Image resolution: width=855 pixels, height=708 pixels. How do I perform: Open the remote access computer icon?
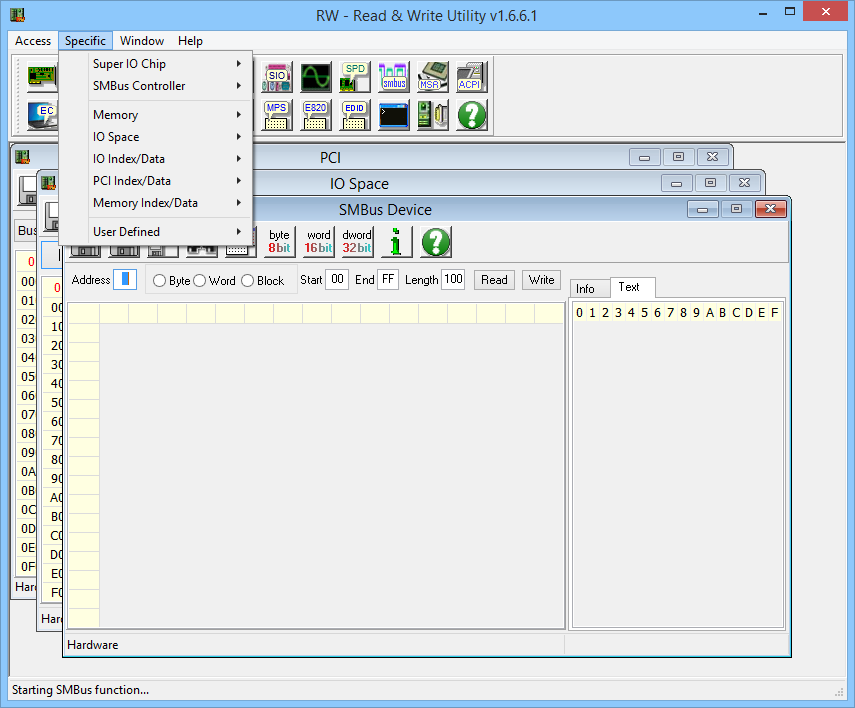[x=433, y=115]
